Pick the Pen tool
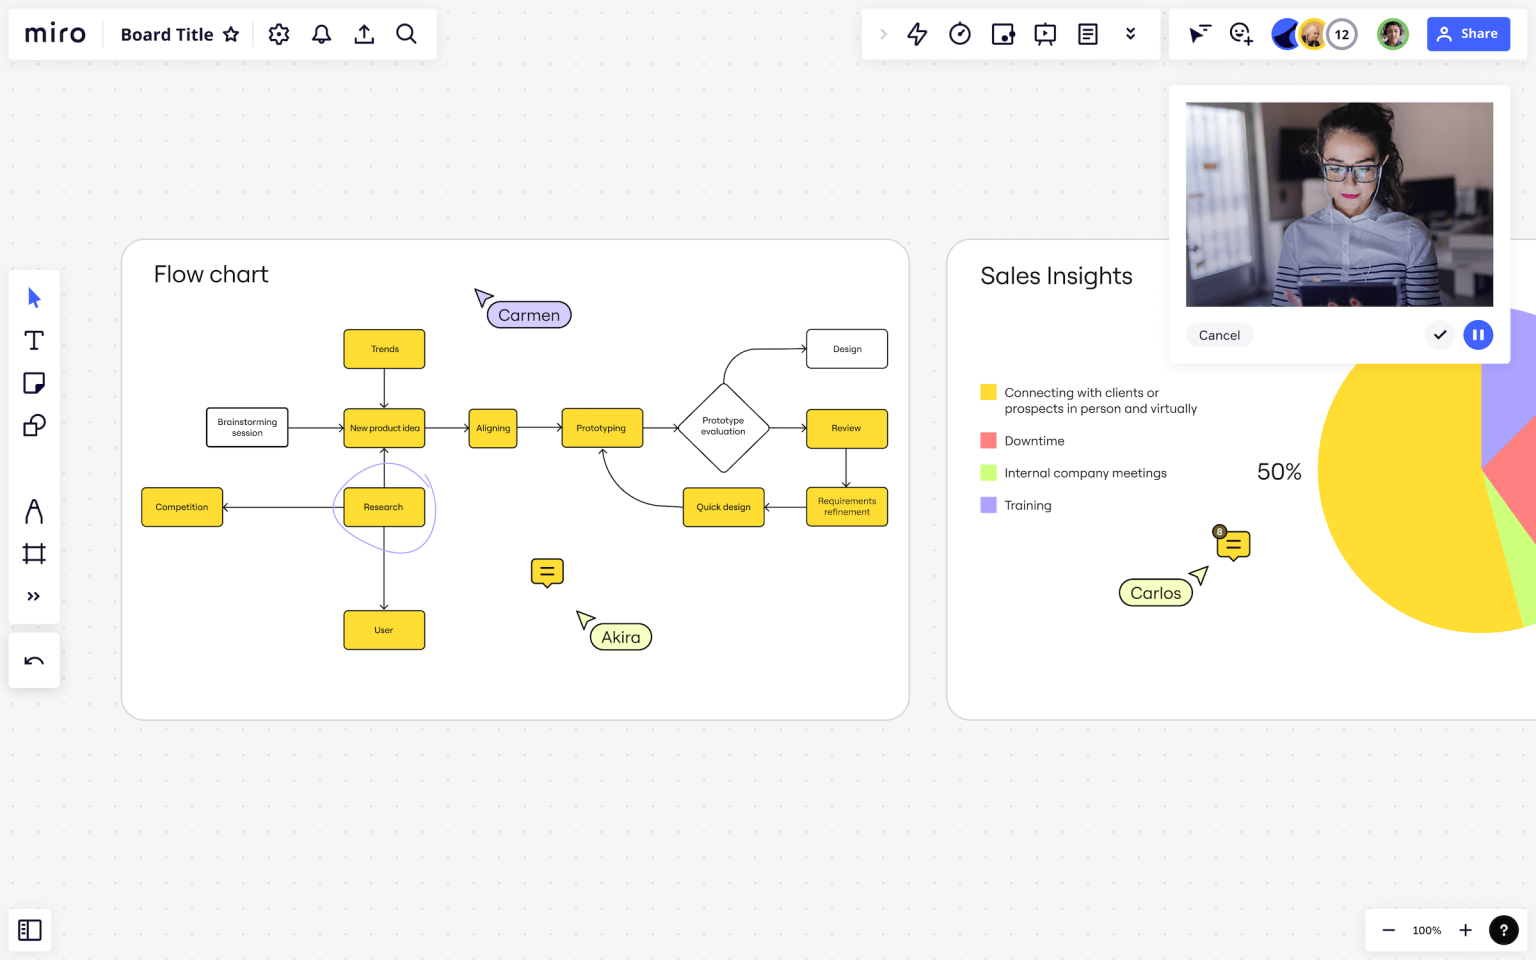 coord(34,511)
